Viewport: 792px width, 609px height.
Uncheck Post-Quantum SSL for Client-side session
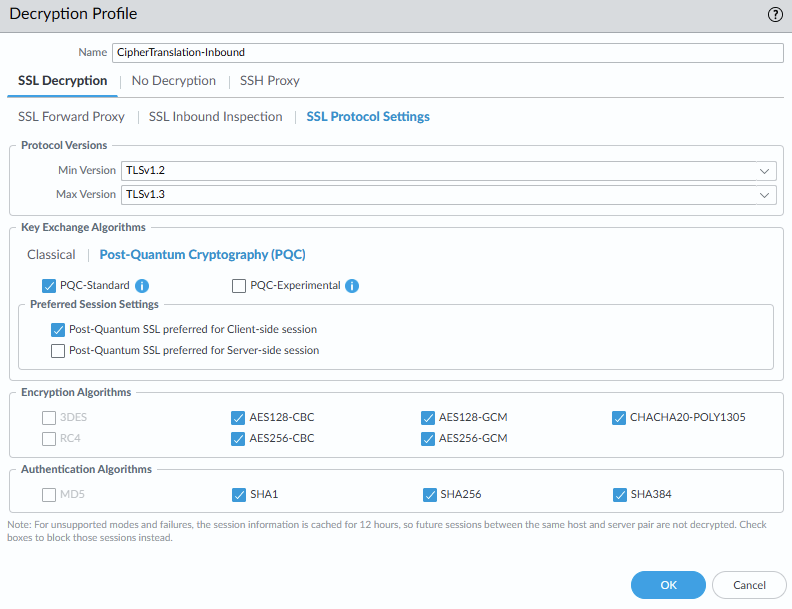click(58, 329)
